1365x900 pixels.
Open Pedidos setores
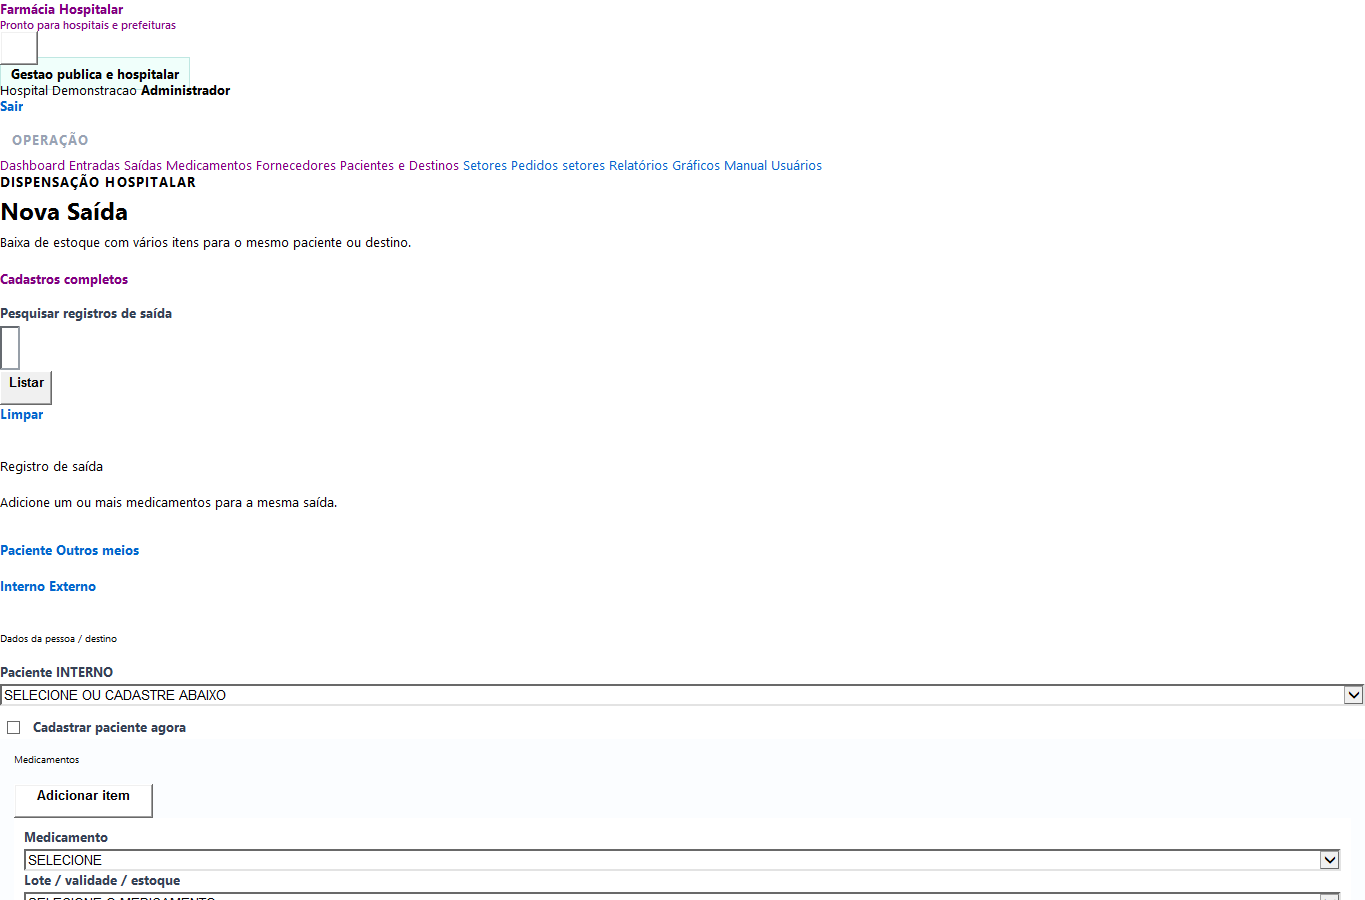(558, 166)
